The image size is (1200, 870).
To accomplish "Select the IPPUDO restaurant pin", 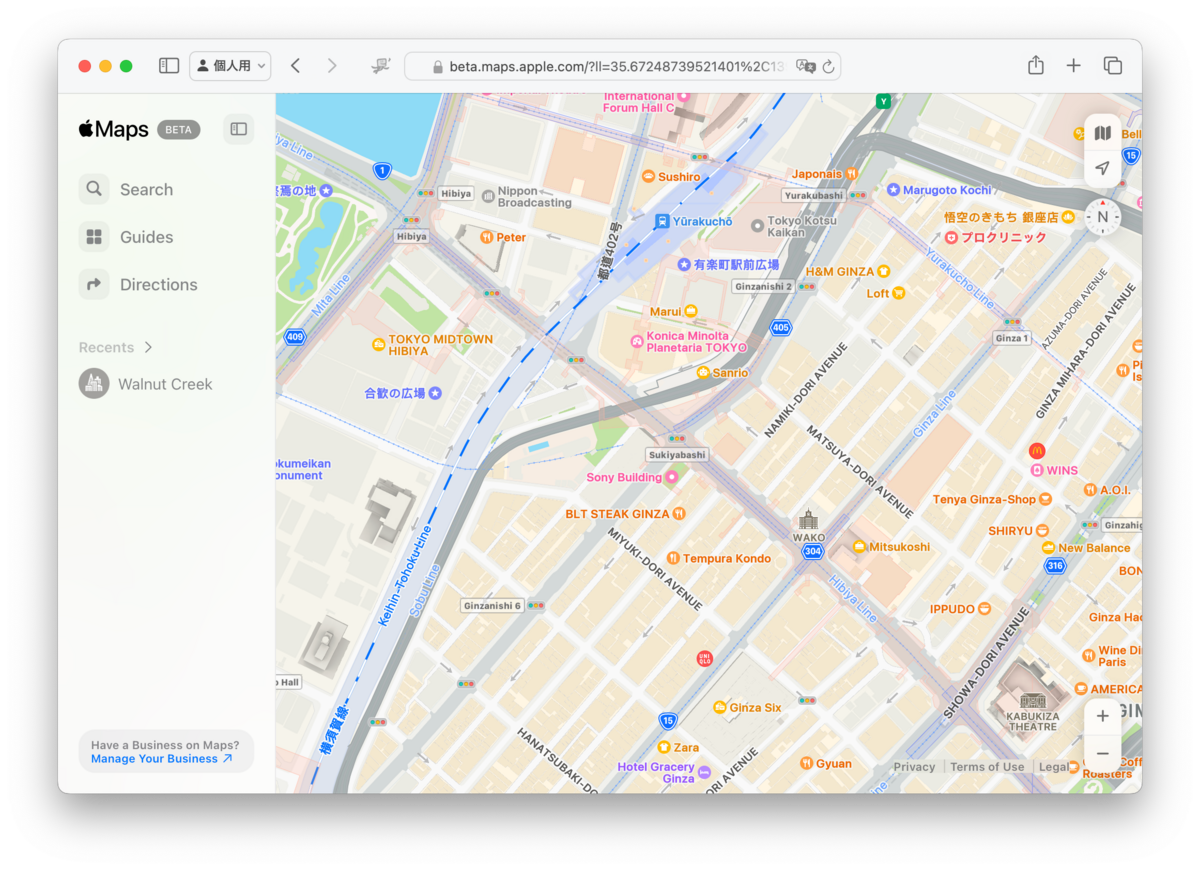I will click(984, 608).
